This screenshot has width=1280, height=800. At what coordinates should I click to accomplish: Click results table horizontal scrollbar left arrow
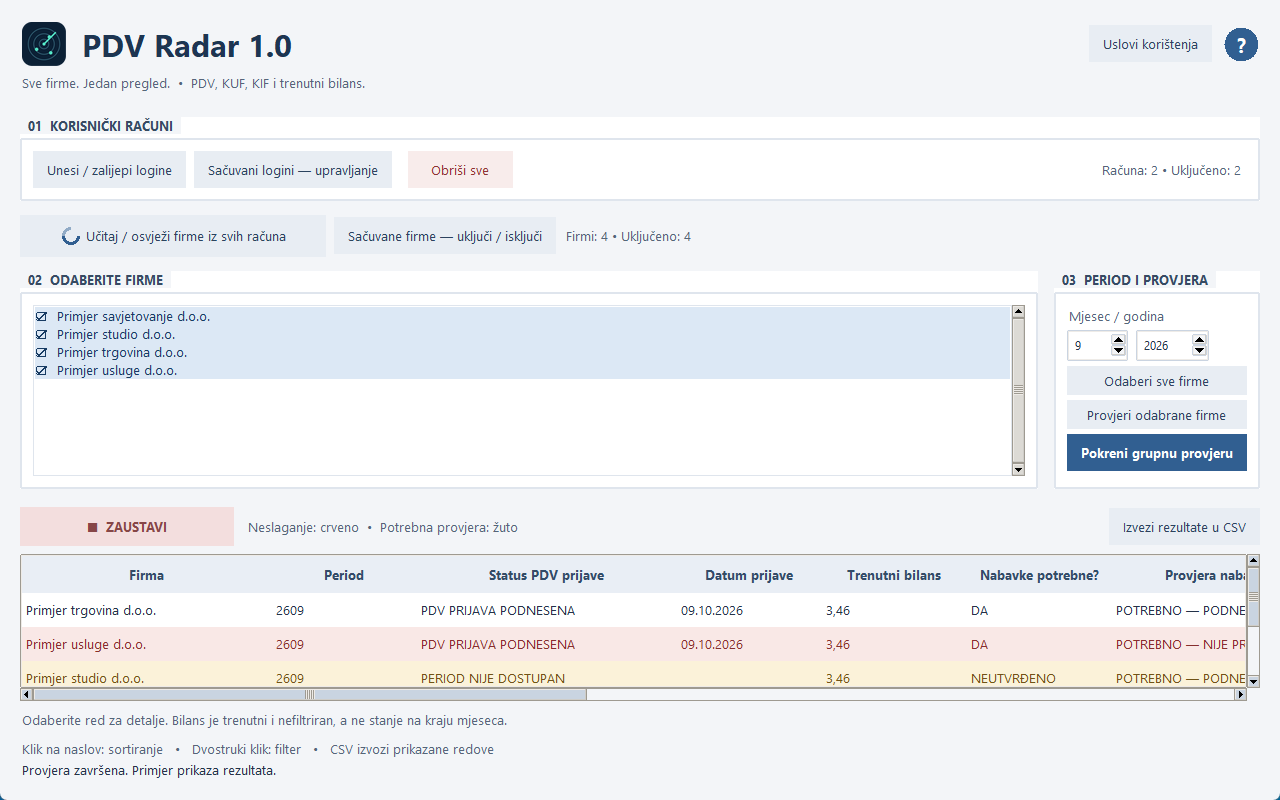[26, 694]
